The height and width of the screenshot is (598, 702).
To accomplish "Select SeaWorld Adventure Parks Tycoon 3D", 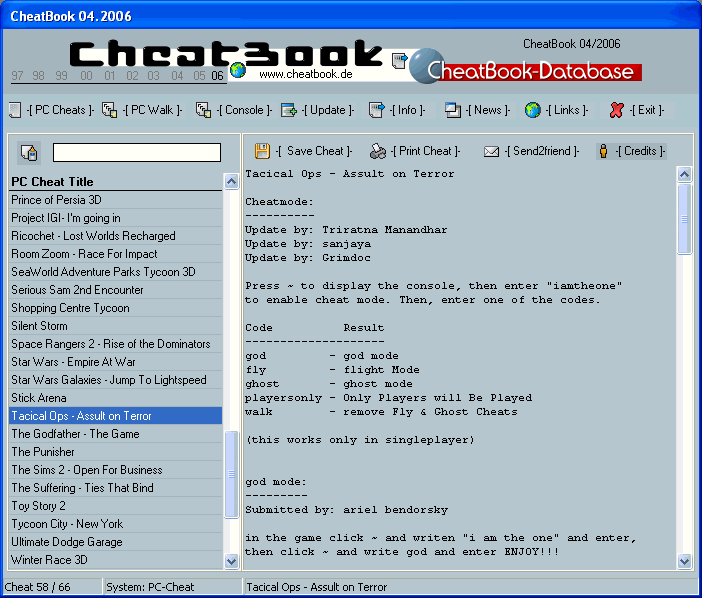I will click(x=116, y=272).
